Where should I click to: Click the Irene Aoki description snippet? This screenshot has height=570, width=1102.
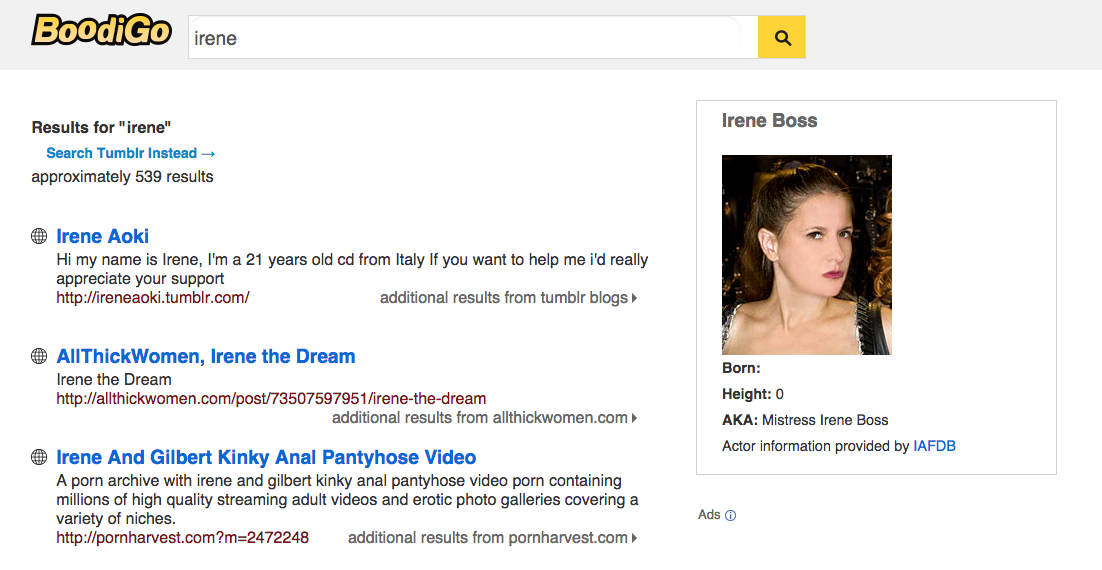[x=352, y=269]
